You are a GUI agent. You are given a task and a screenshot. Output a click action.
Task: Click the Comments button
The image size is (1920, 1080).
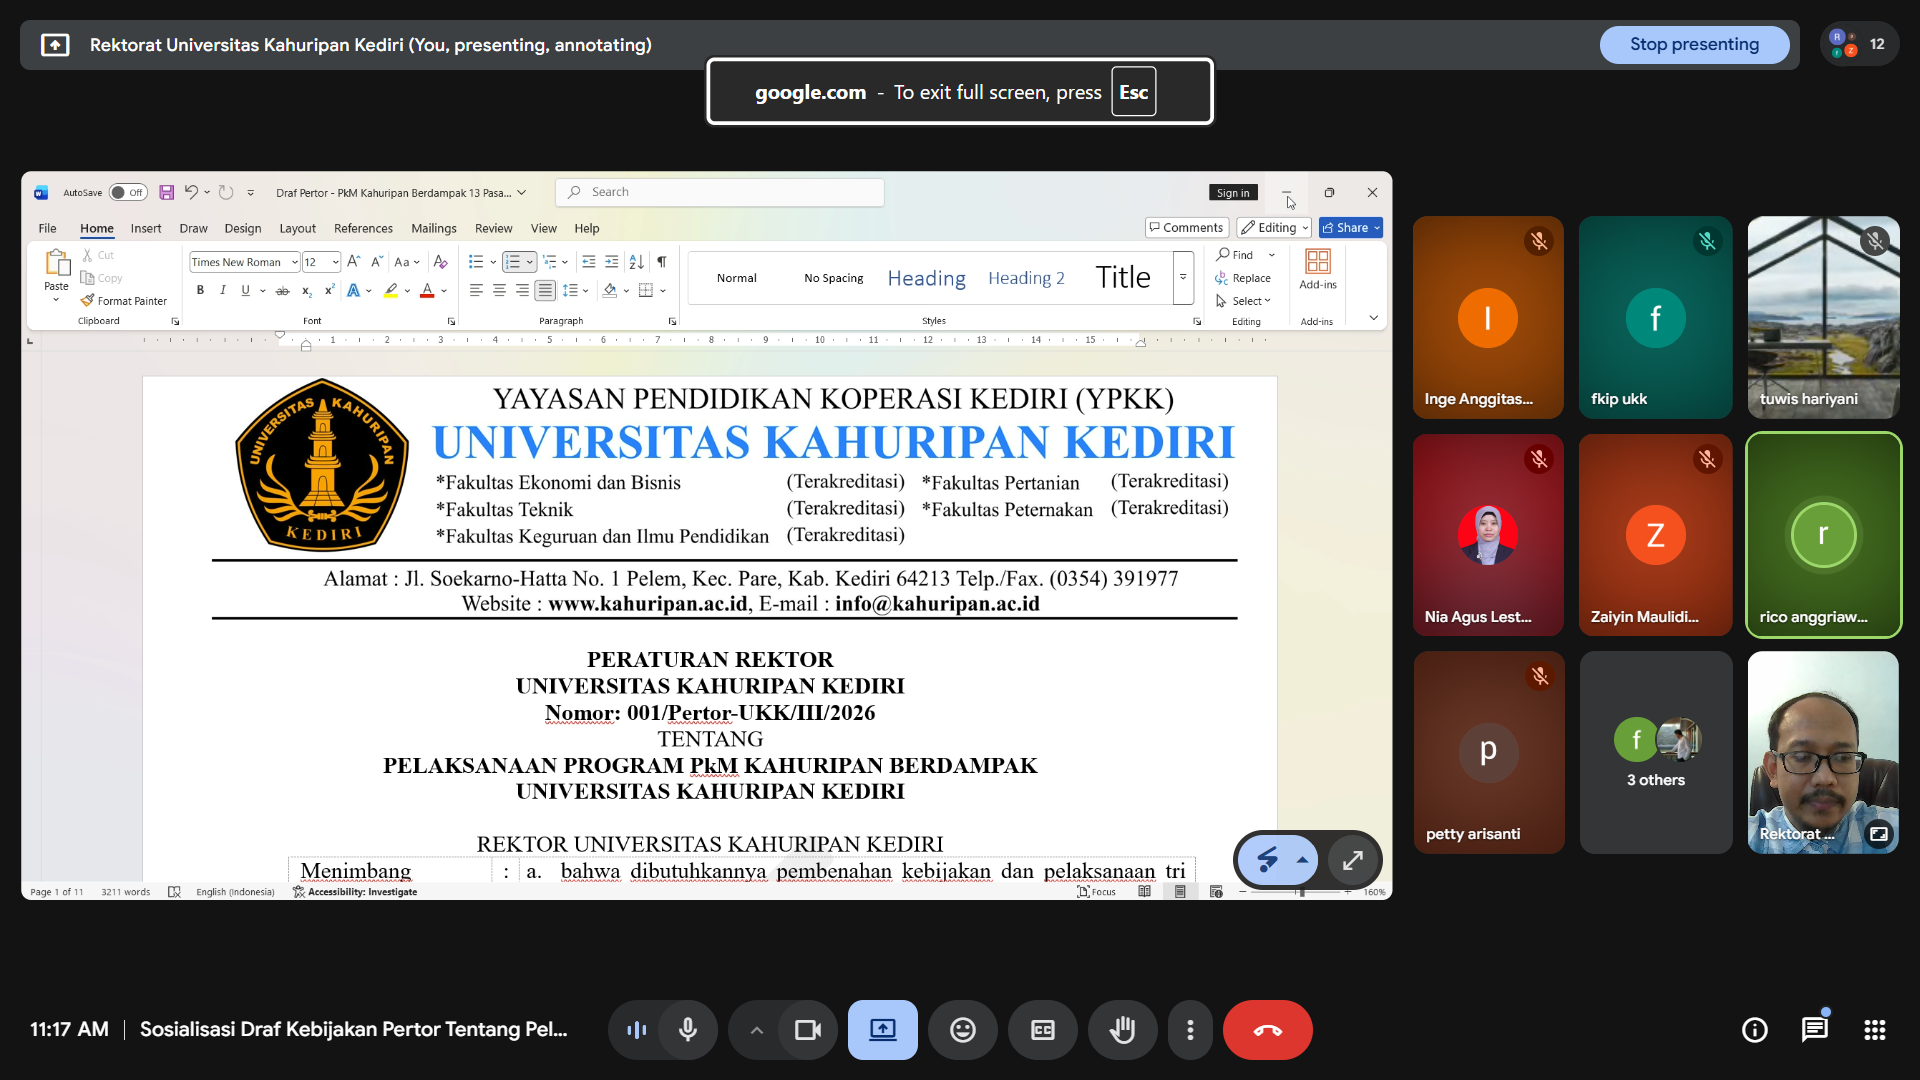(x=1186, y=228)
